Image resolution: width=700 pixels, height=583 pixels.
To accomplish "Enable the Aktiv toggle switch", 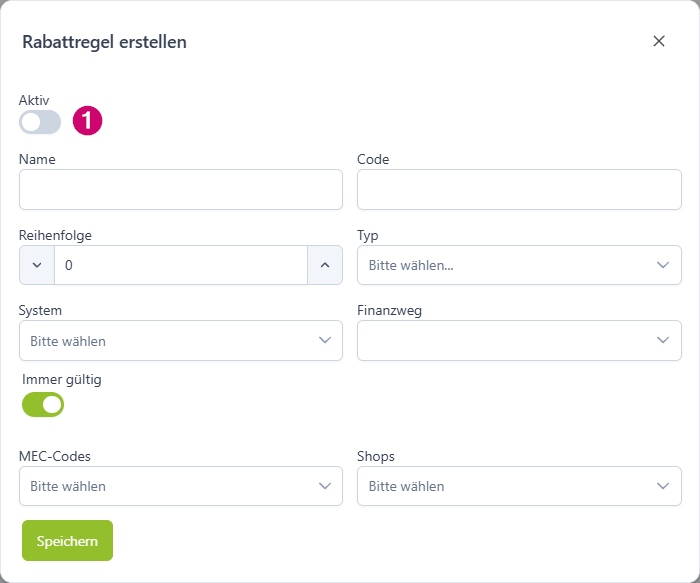I will click(40, 122).
